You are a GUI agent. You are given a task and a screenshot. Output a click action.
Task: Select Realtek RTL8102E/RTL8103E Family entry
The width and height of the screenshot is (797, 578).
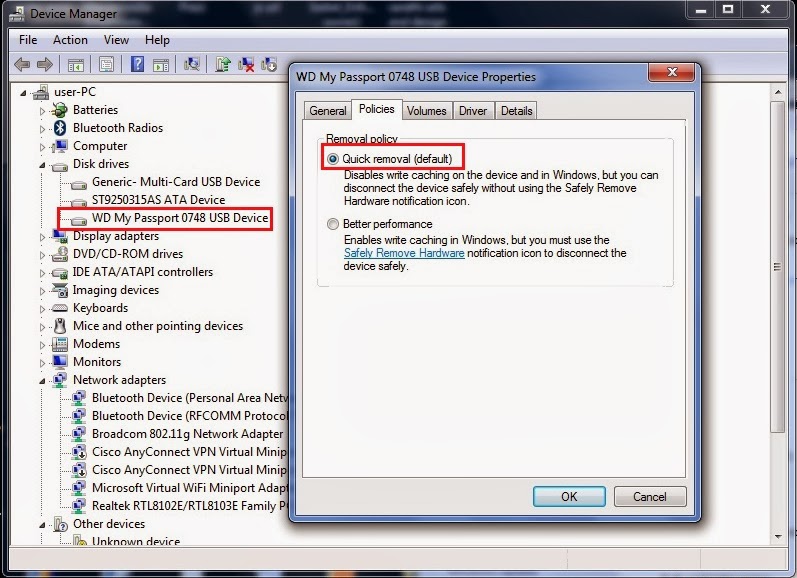pos(190,506)
